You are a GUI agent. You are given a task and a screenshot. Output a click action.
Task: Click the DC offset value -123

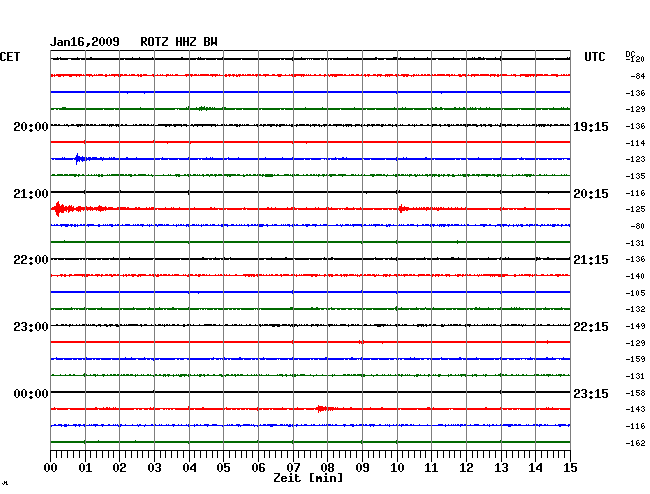tap(635, 159)
